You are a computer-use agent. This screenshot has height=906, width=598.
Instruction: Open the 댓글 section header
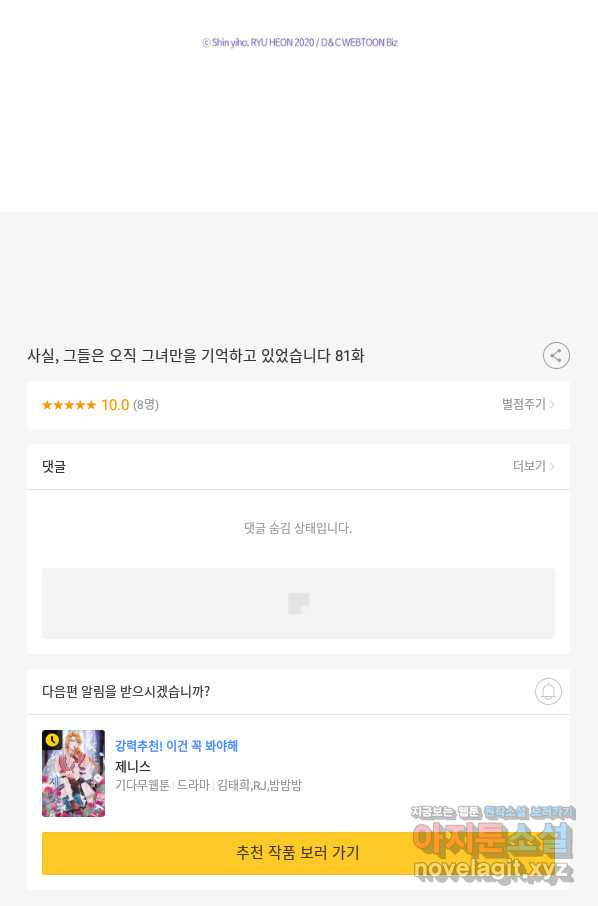coord(54,466)
